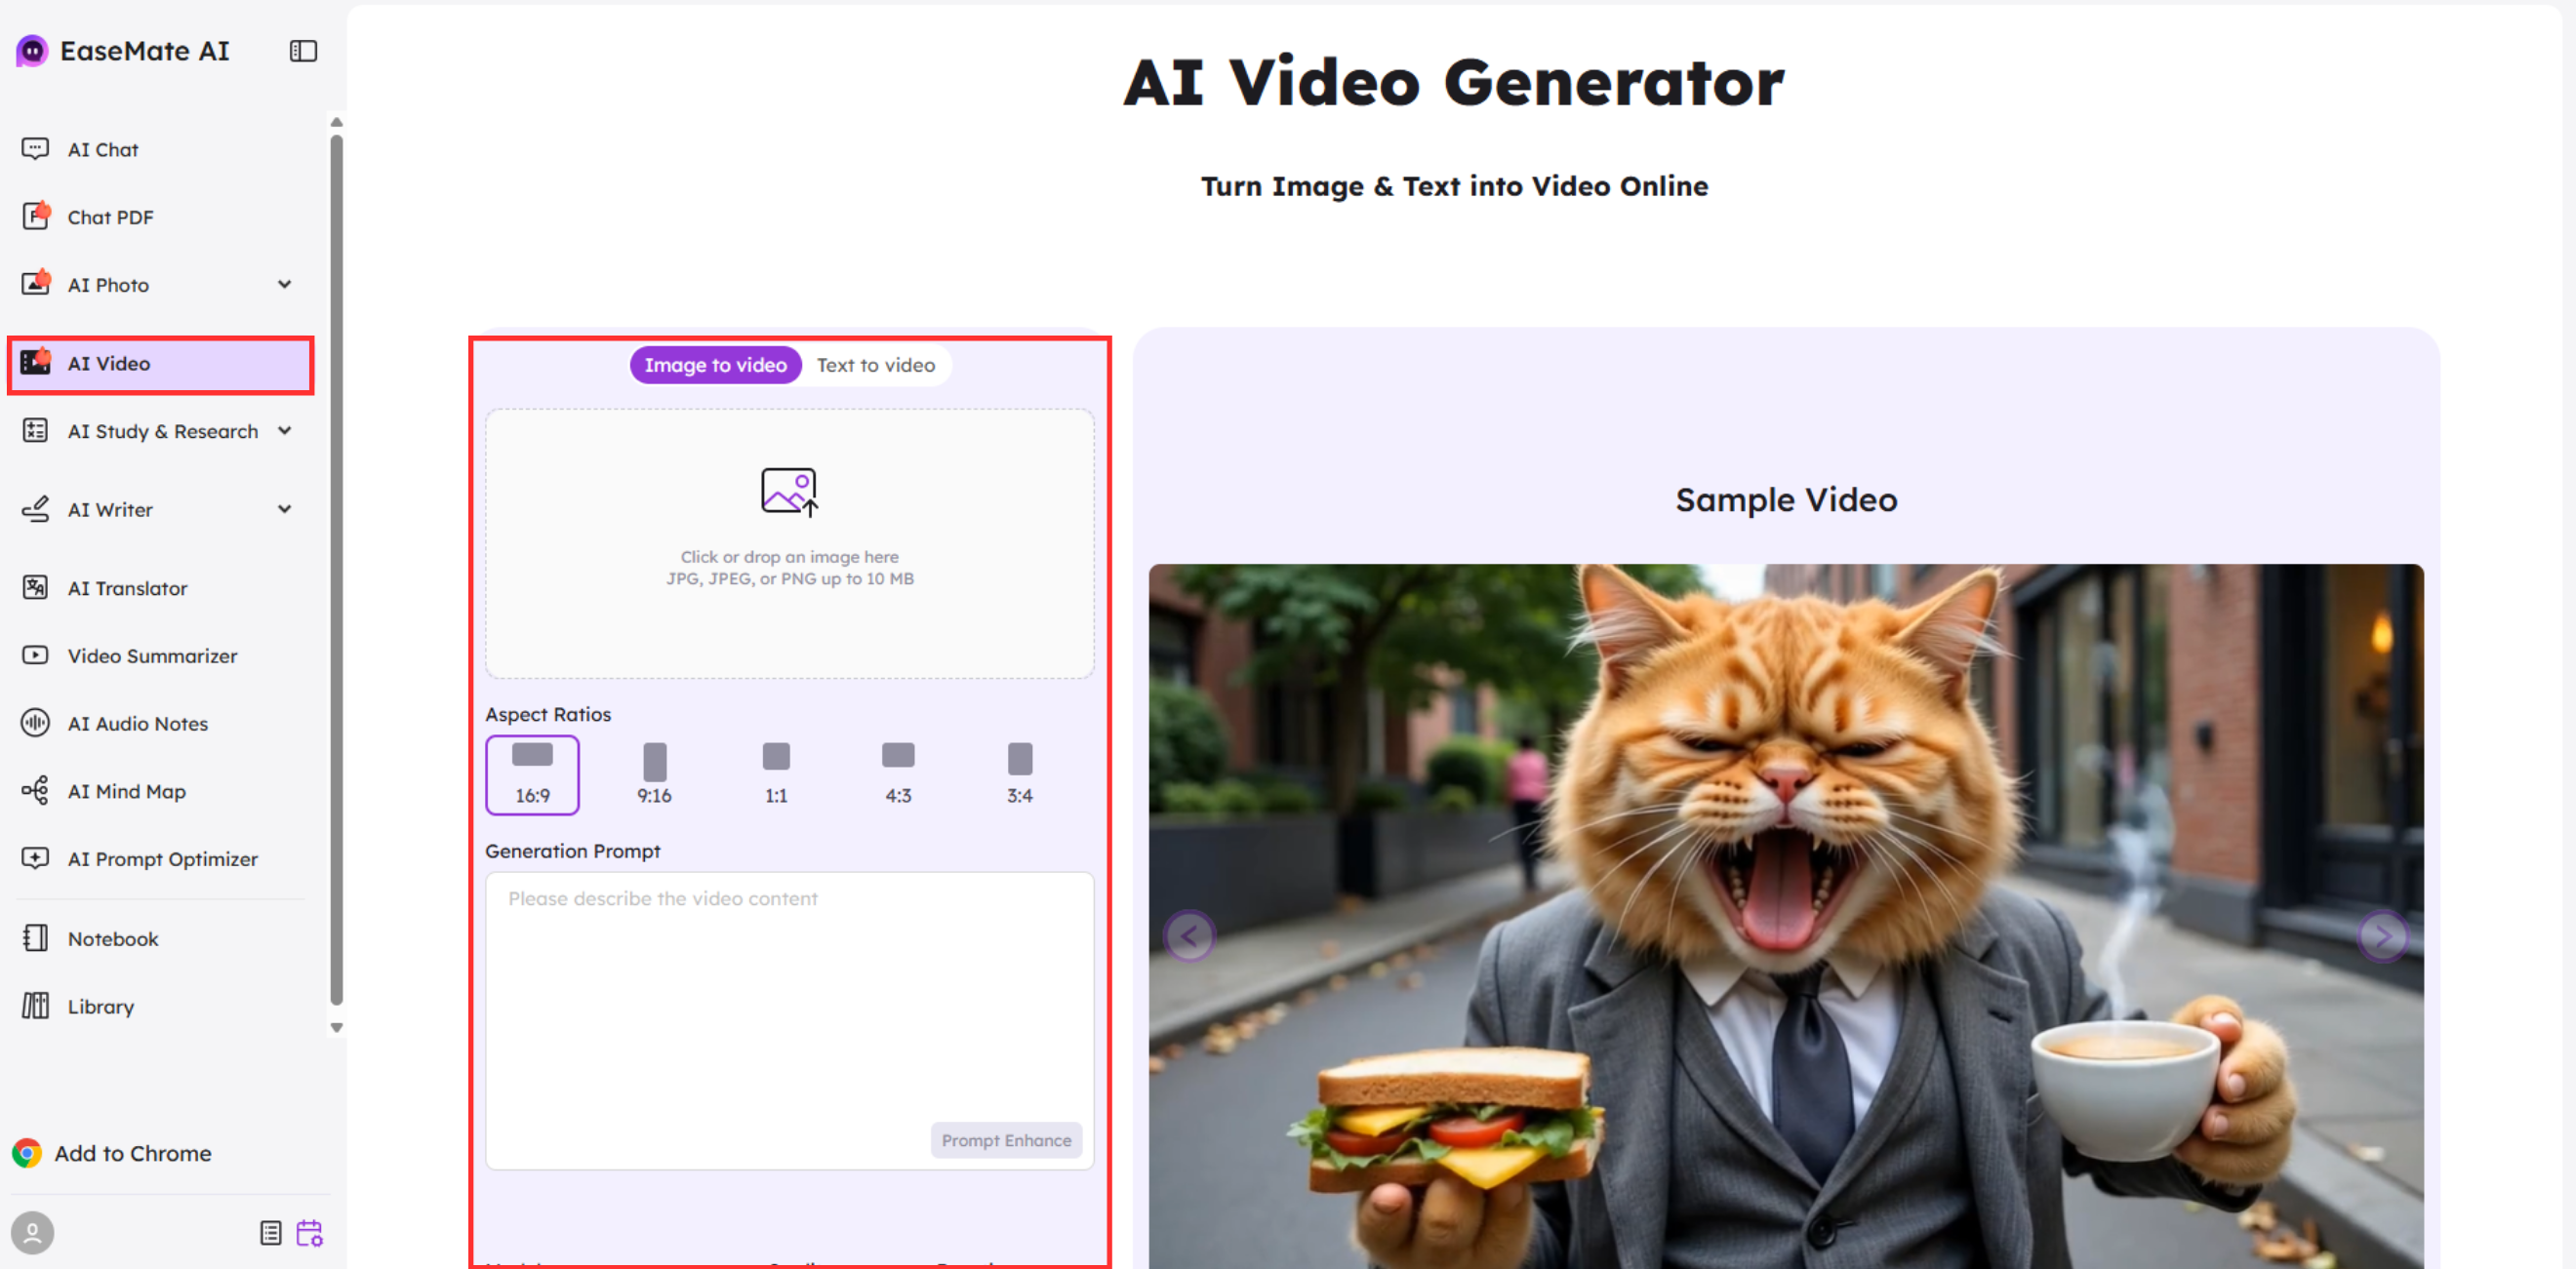Select the 4:3 aspect ratio

tap(897, 774)
